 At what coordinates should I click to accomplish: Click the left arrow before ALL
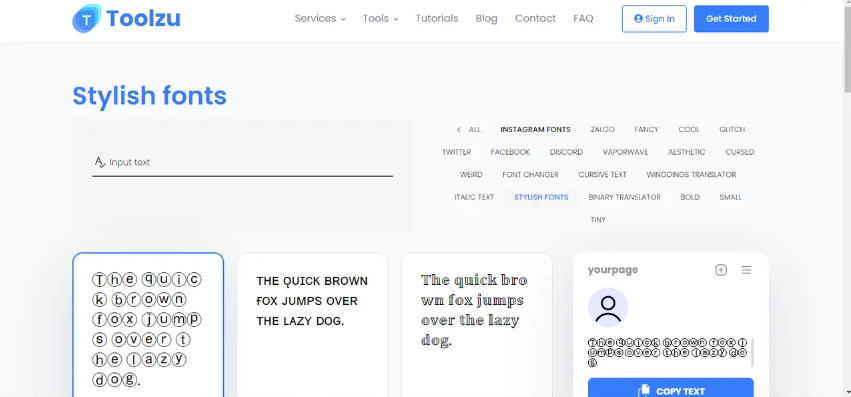tap(459, 130)
